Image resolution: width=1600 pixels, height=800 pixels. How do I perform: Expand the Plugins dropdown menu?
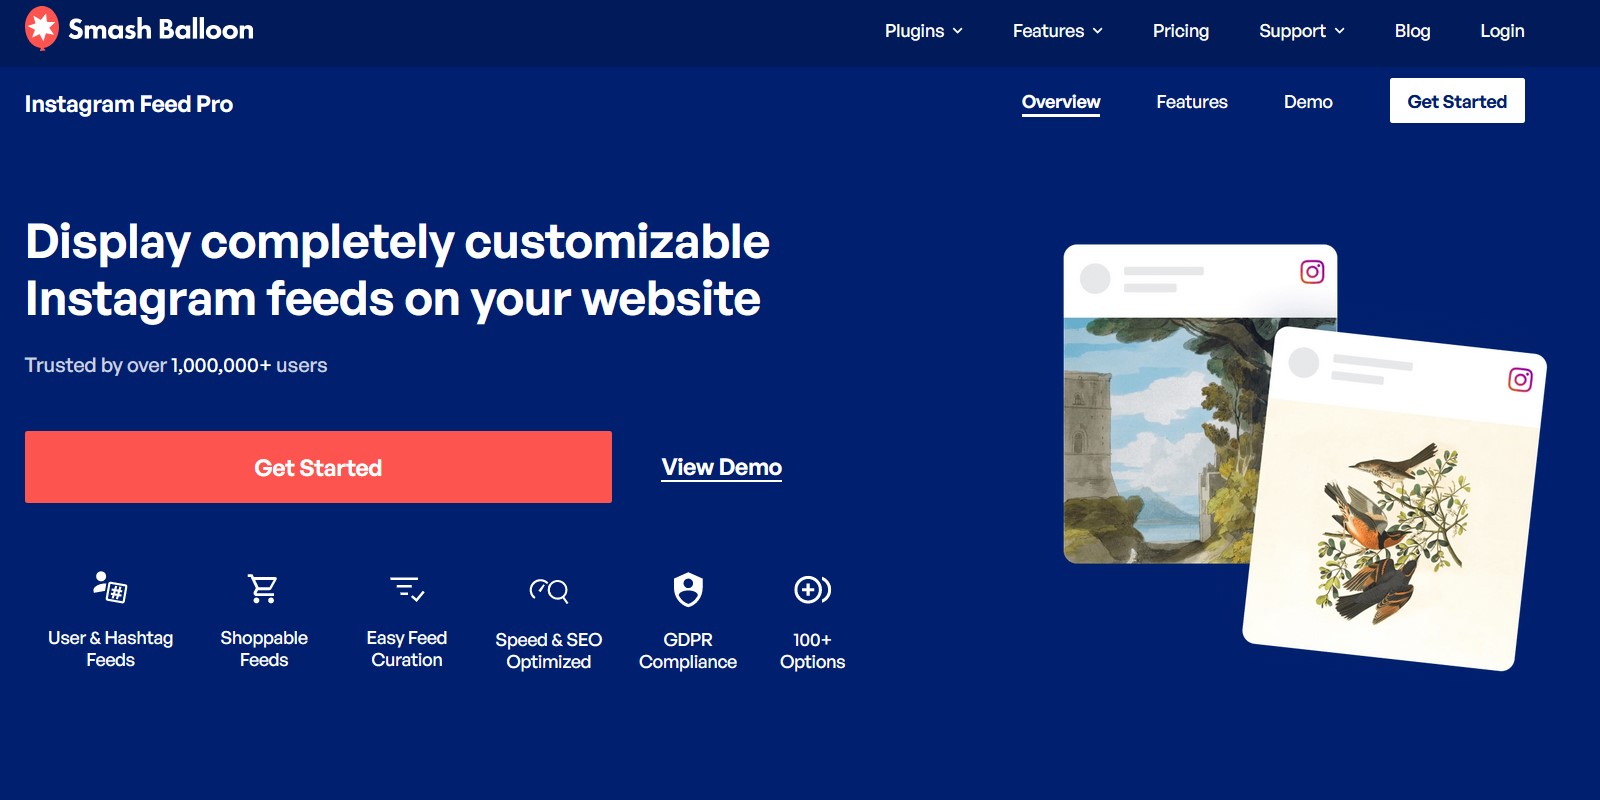[923, 31]
